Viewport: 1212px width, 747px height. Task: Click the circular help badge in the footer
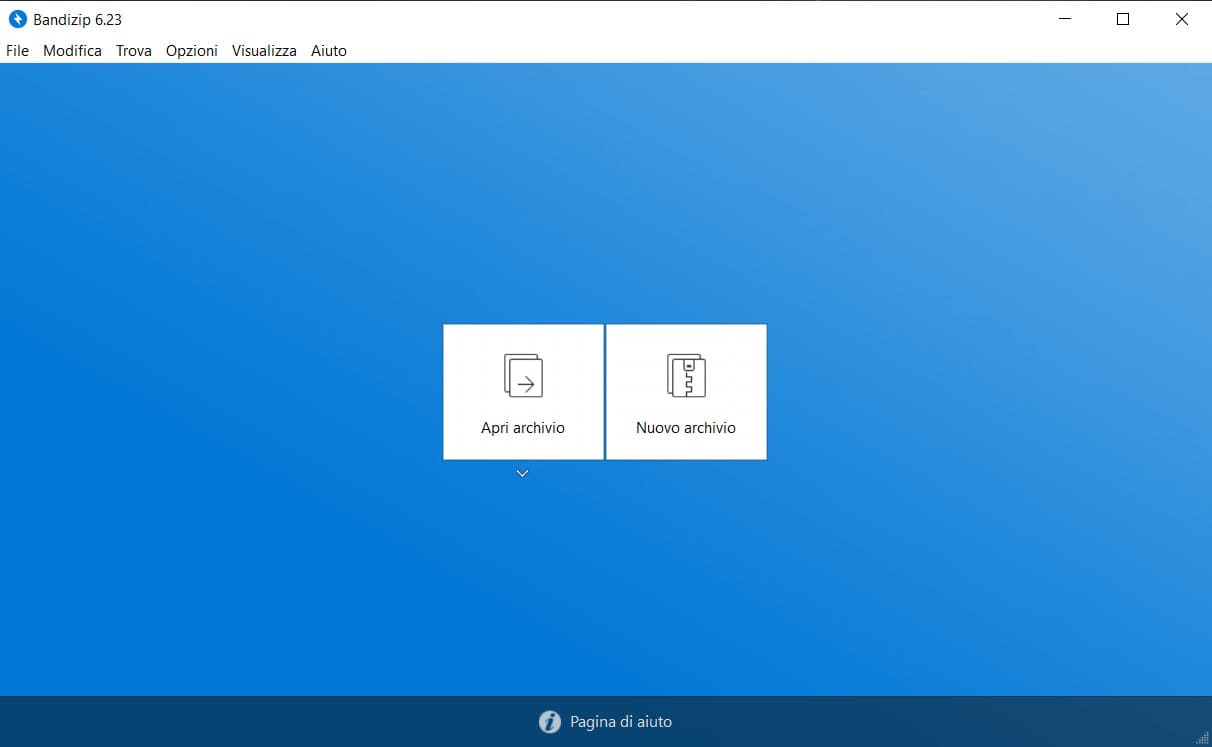[549, 721]
